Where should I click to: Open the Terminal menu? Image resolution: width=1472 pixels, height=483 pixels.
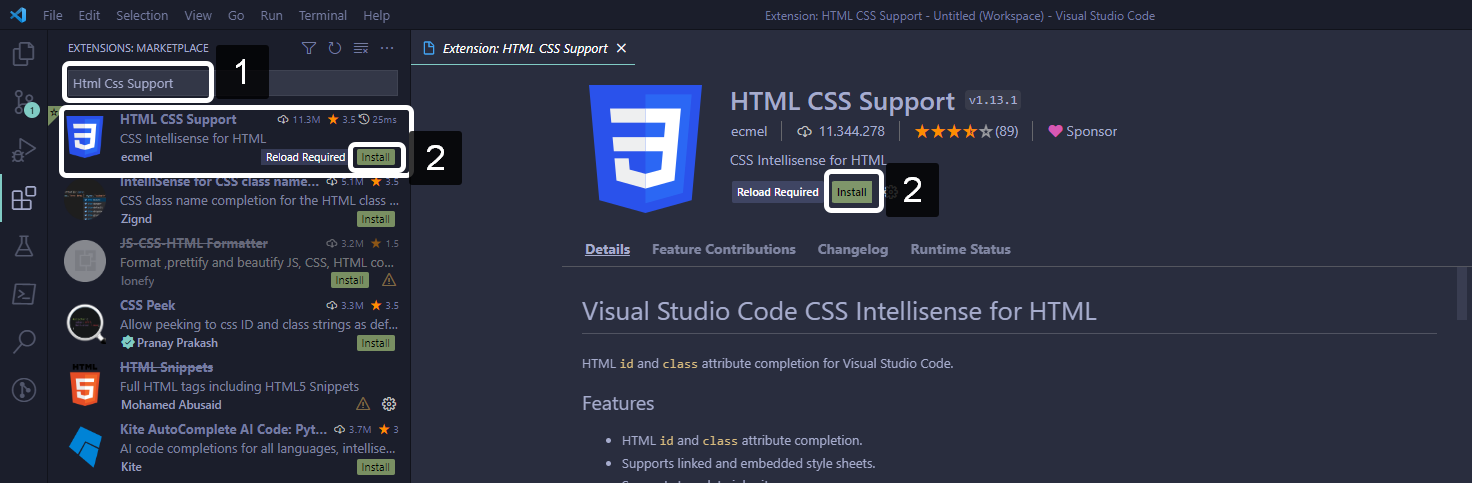[323, 16]
